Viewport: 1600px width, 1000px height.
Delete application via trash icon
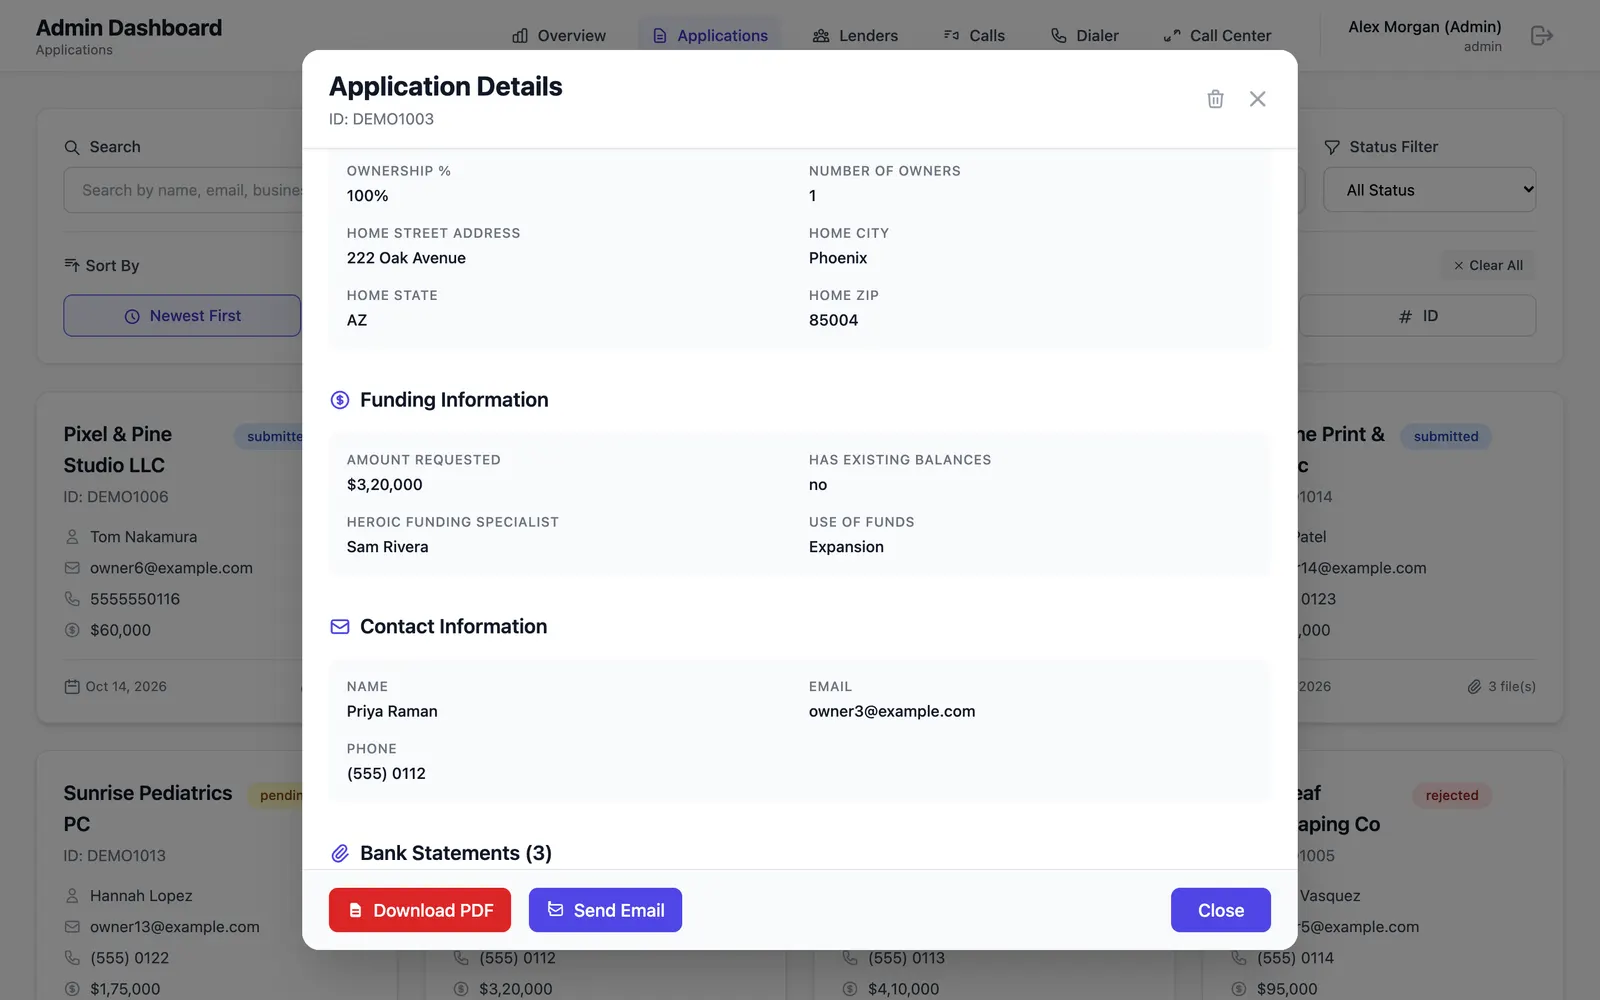pyautogui.click(x=1215, y=99)
